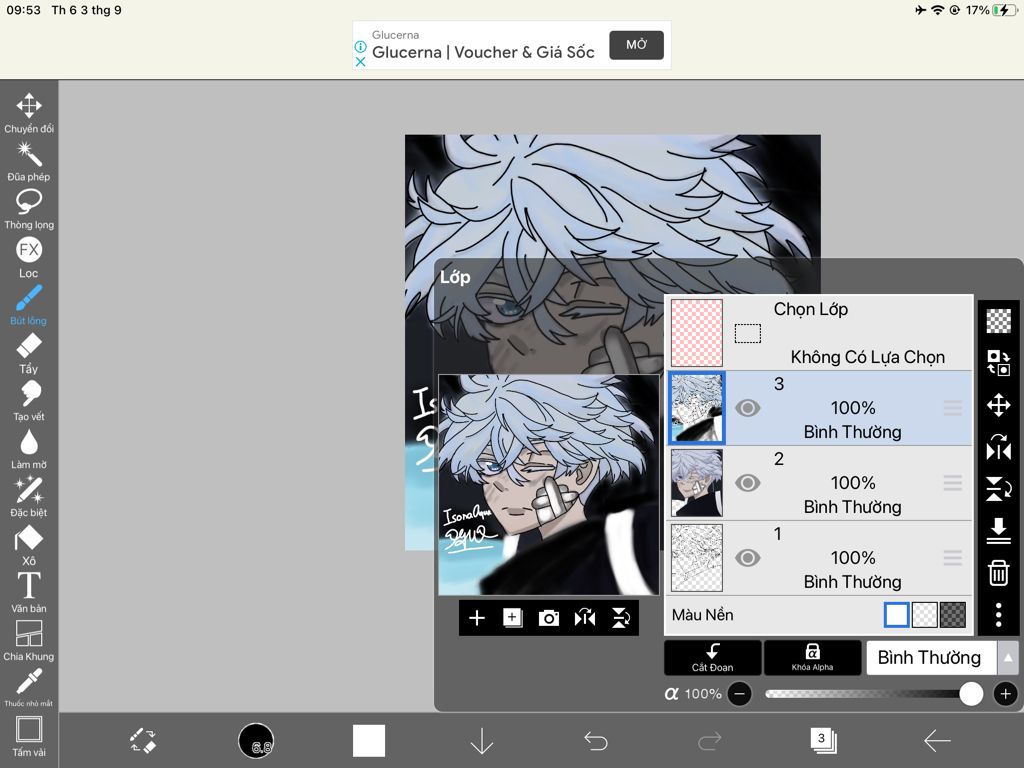Screen dimensions: 1024x768
Task: Select the Đũa phép magic wand tool
Action: click(x=29, y=161)
